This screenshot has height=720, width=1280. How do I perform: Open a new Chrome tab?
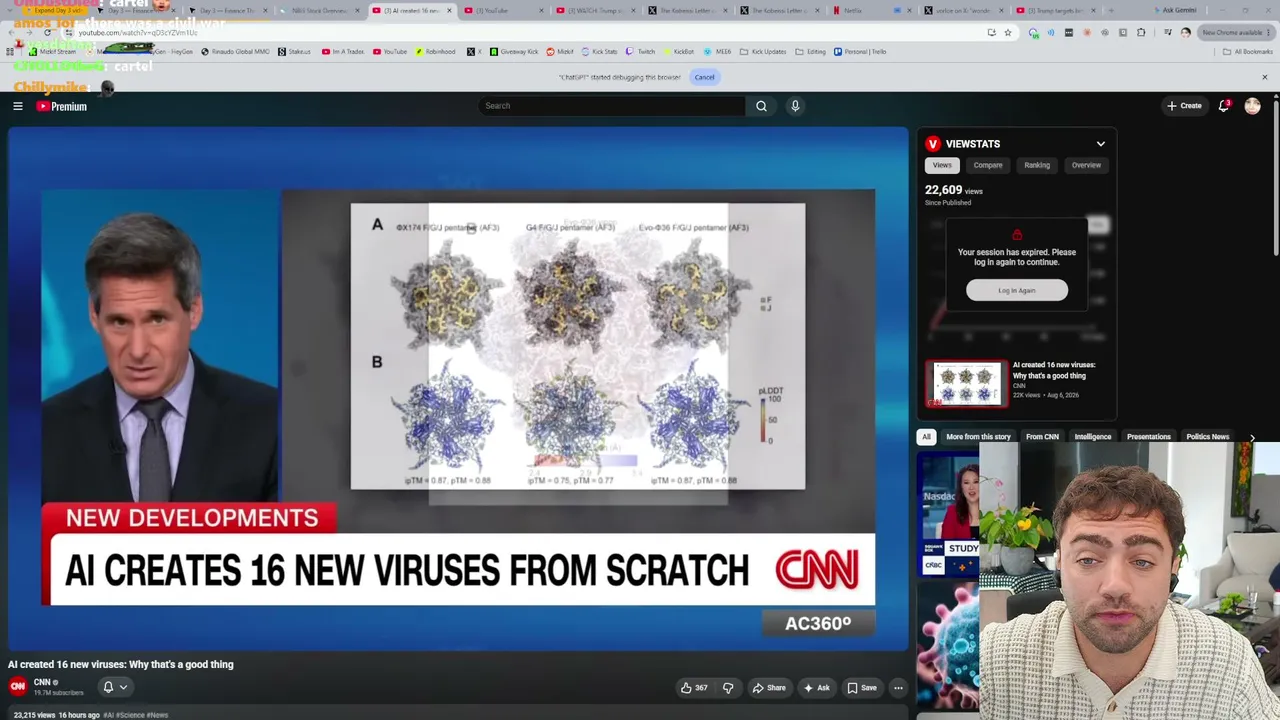(1111, 11)
